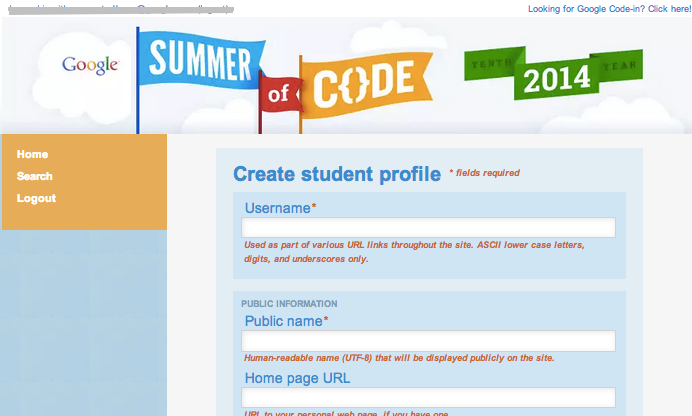Image resolution: width=692 pixels, height=416 pixels.
Task: Click the Username field label
Action: (279, 208)
